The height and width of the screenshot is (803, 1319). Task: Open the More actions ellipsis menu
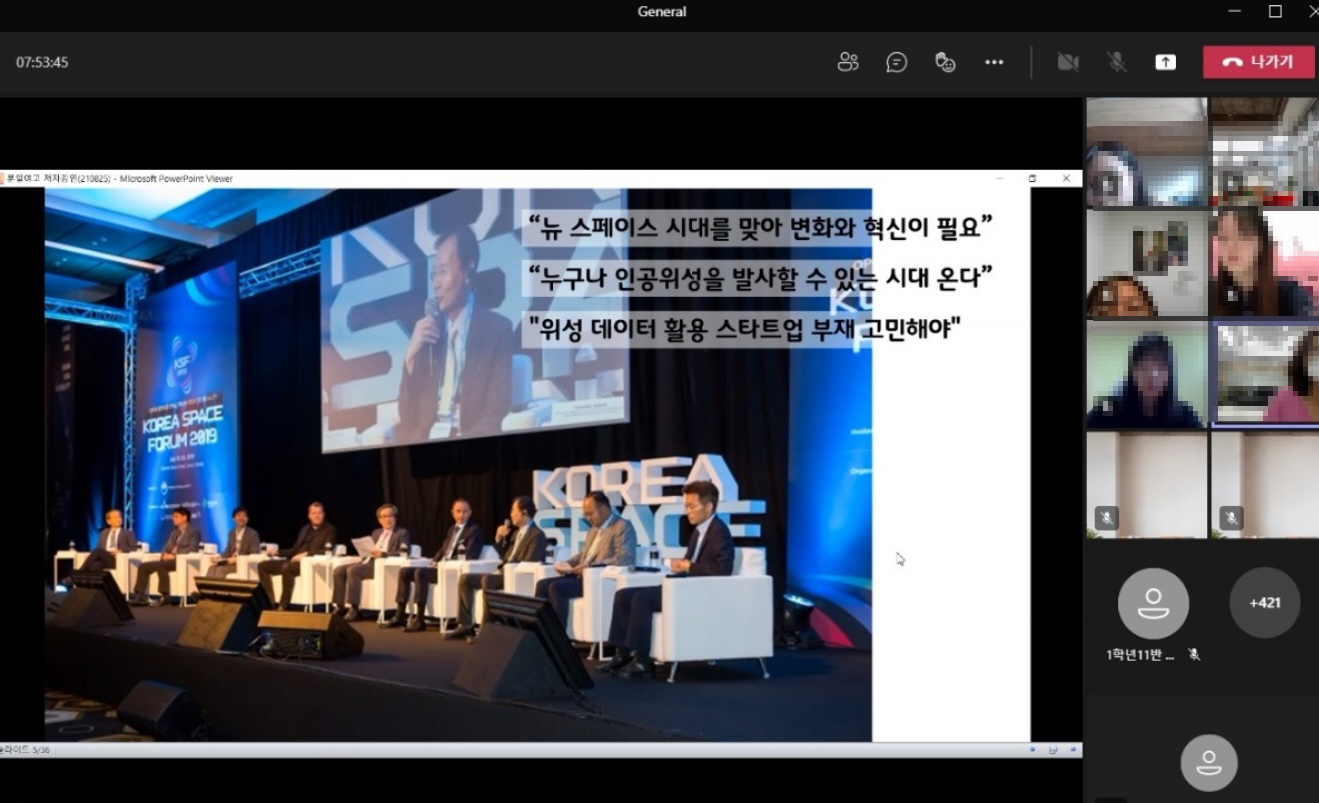(x=994, y=62)
